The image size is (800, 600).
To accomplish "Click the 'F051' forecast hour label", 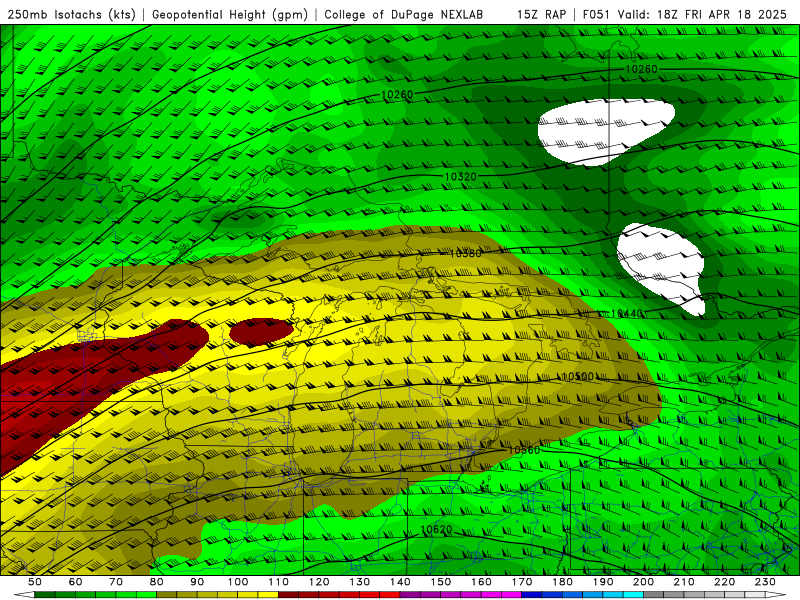I will click(596, 14).
